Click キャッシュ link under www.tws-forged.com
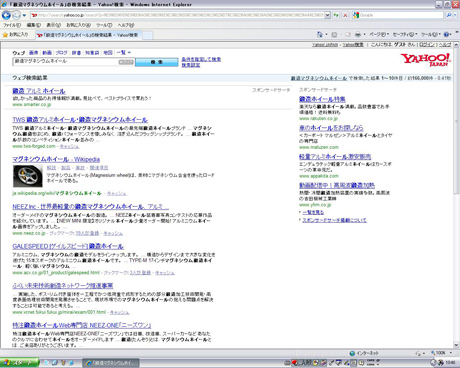 69,146
